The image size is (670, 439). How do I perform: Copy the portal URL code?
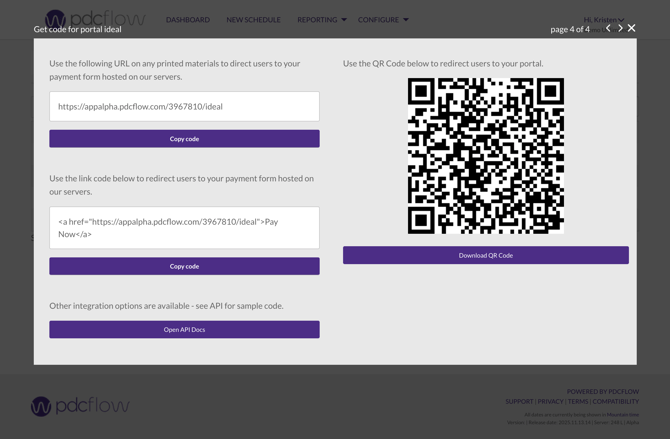pos(184,139)
